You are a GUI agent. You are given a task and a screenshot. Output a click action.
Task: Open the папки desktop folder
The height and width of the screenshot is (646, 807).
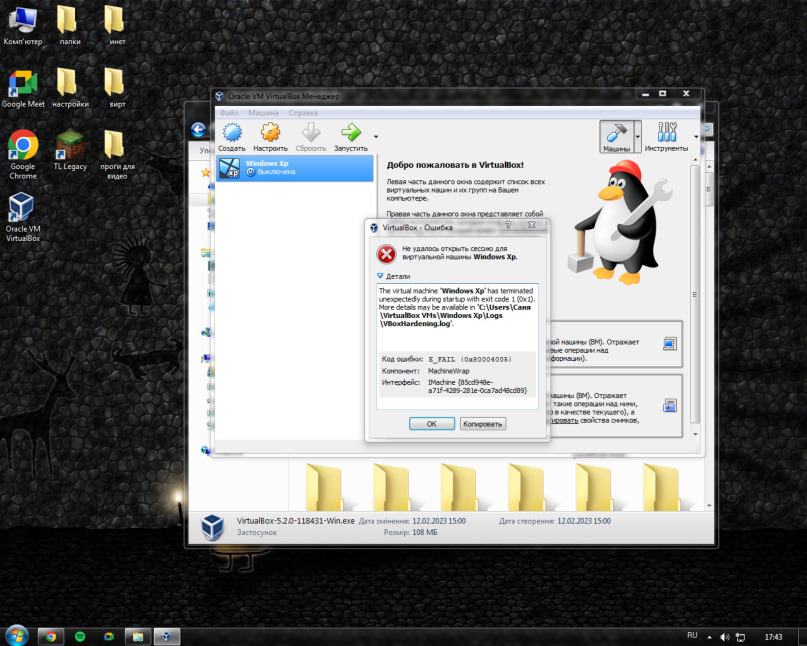point(69,26)
